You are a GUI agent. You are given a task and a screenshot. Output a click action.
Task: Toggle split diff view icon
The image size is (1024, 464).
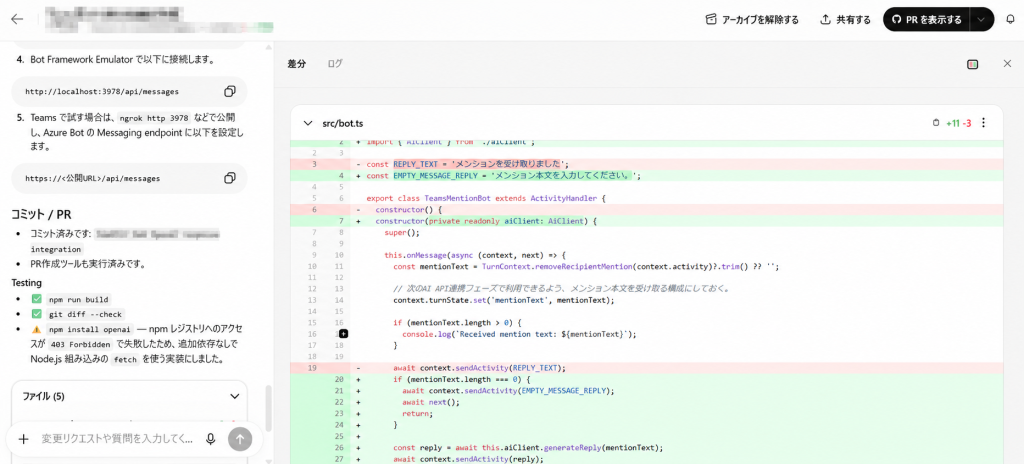tap(972, 64)
